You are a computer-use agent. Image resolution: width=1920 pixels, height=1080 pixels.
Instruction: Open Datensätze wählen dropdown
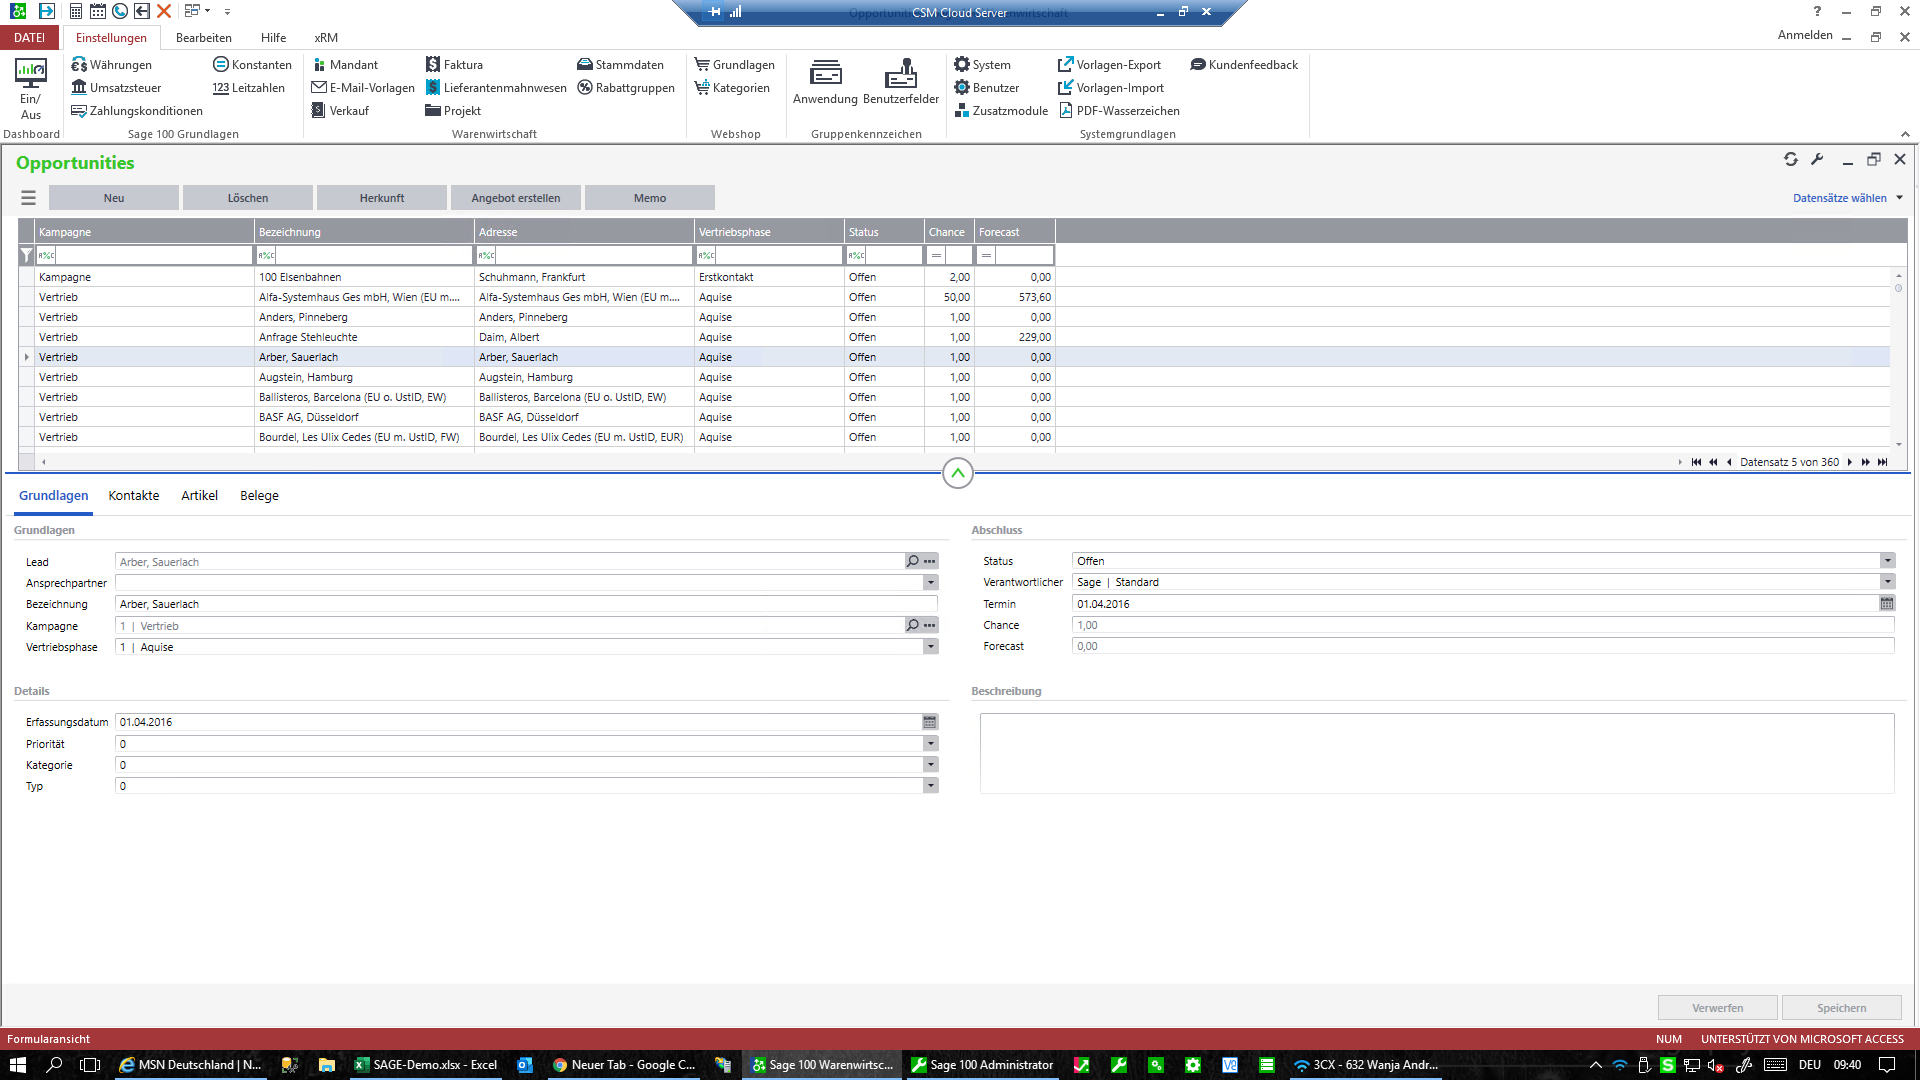pyautogui.click(x=1847, y=198)
